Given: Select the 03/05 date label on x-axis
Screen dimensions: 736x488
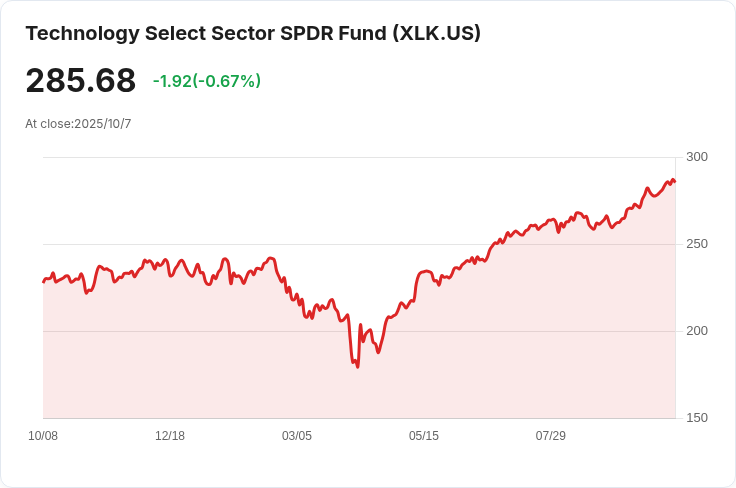Looking at the screenshot, I should [297, 436].
